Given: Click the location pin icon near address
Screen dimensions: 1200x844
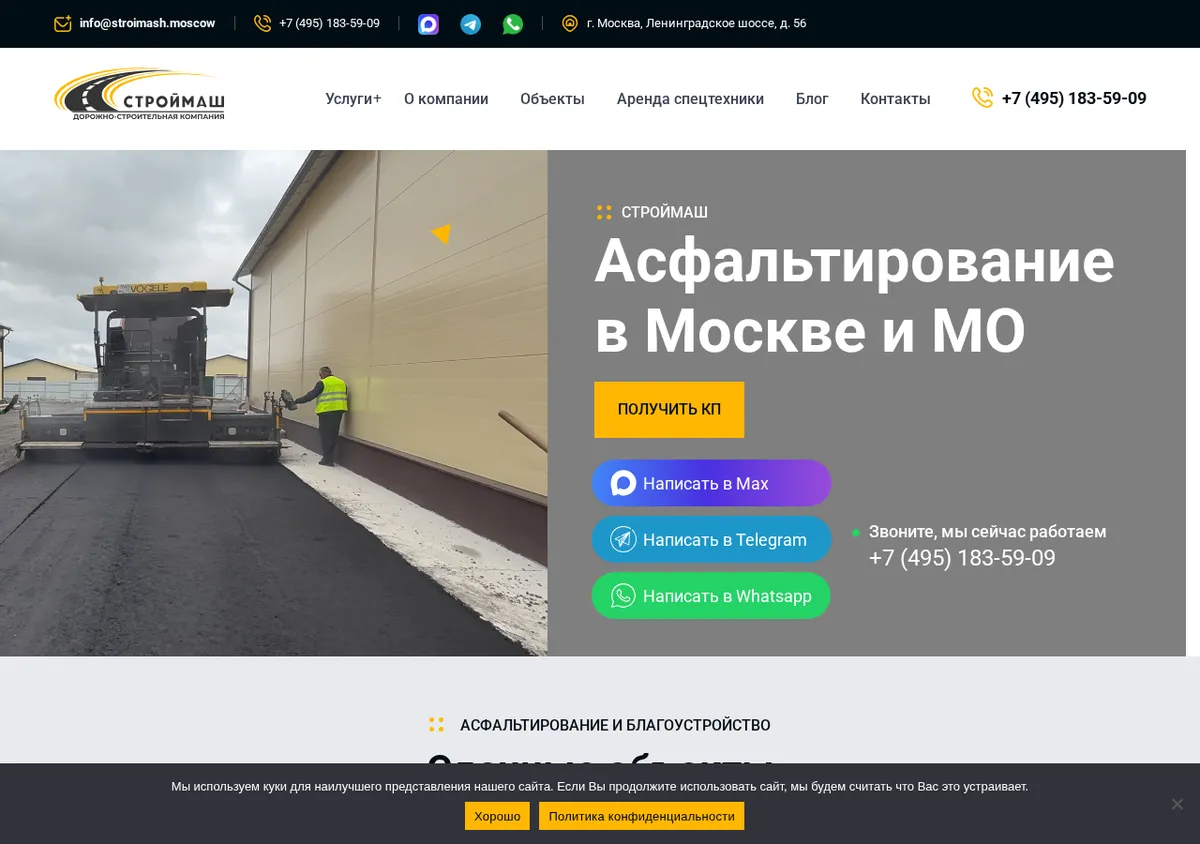Looking at the screenshot, I should click(x=570, y=23).
